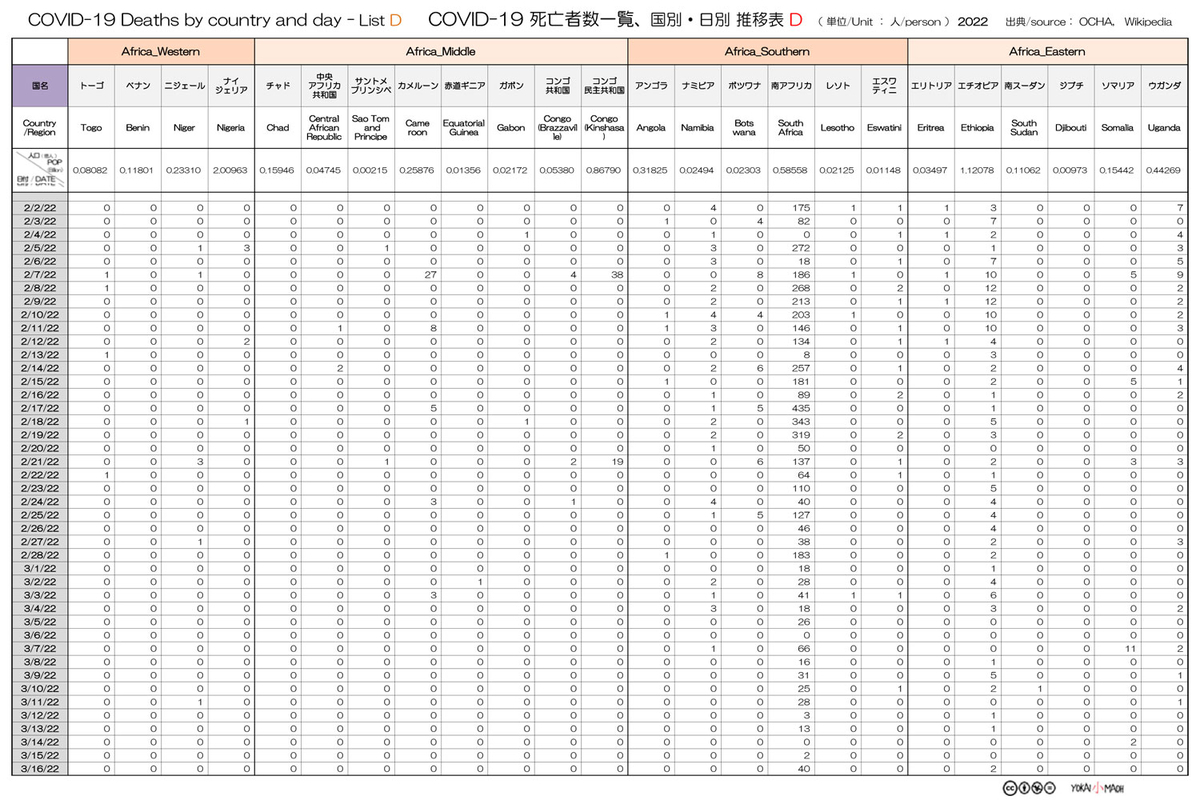Select the Africa_Southern region header

coord(767,51)
